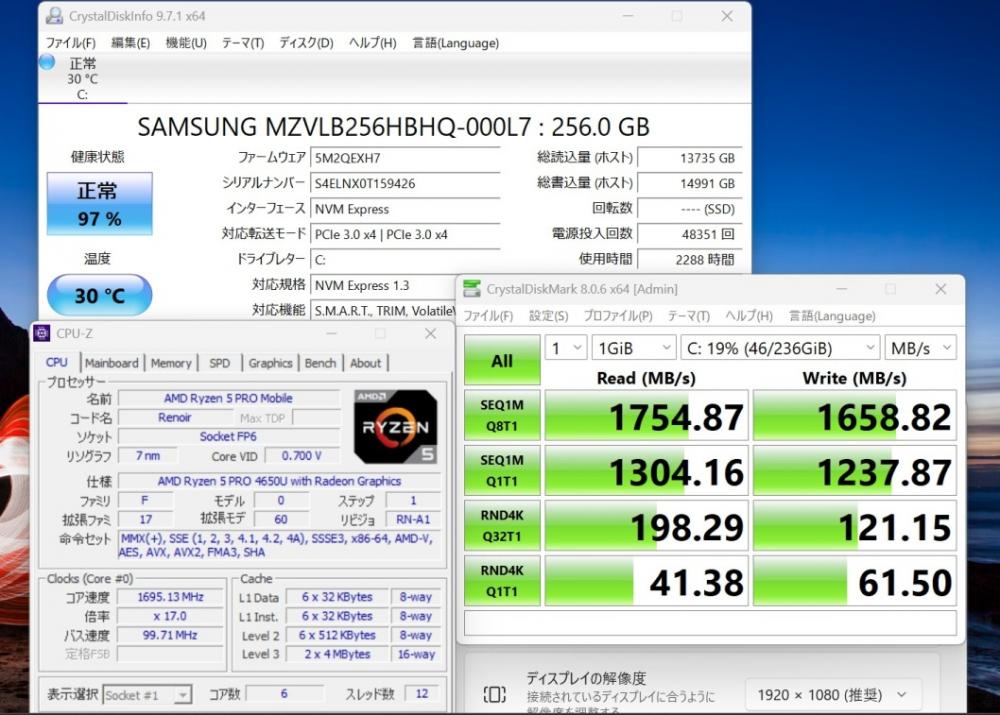Open 言語(Language) menu in CrystalDiskInfo

pos(455,43)
